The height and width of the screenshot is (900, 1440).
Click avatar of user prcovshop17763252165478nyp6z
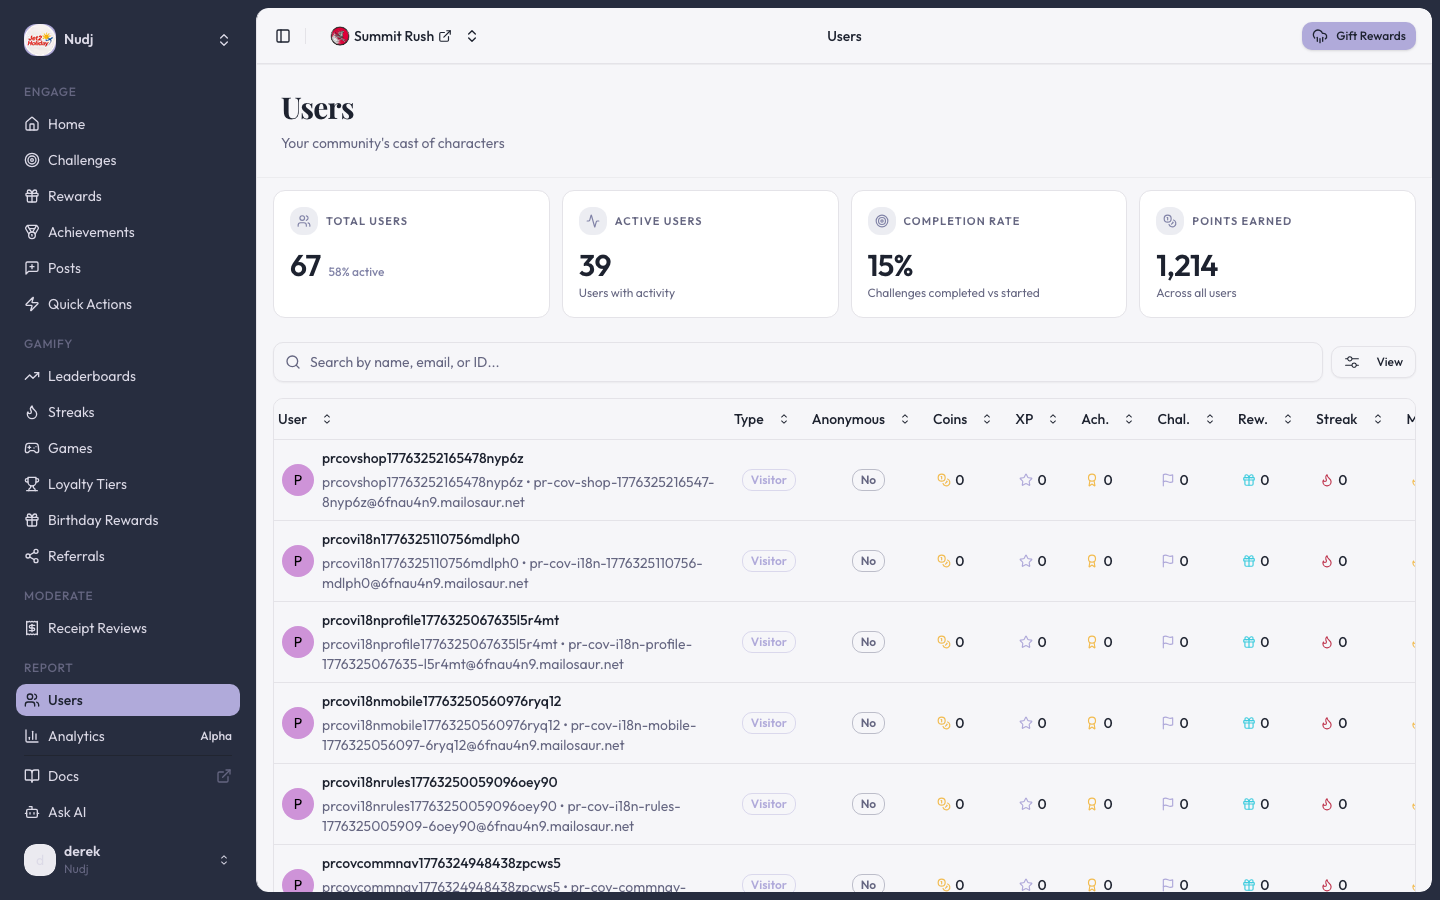coord(297,480)
